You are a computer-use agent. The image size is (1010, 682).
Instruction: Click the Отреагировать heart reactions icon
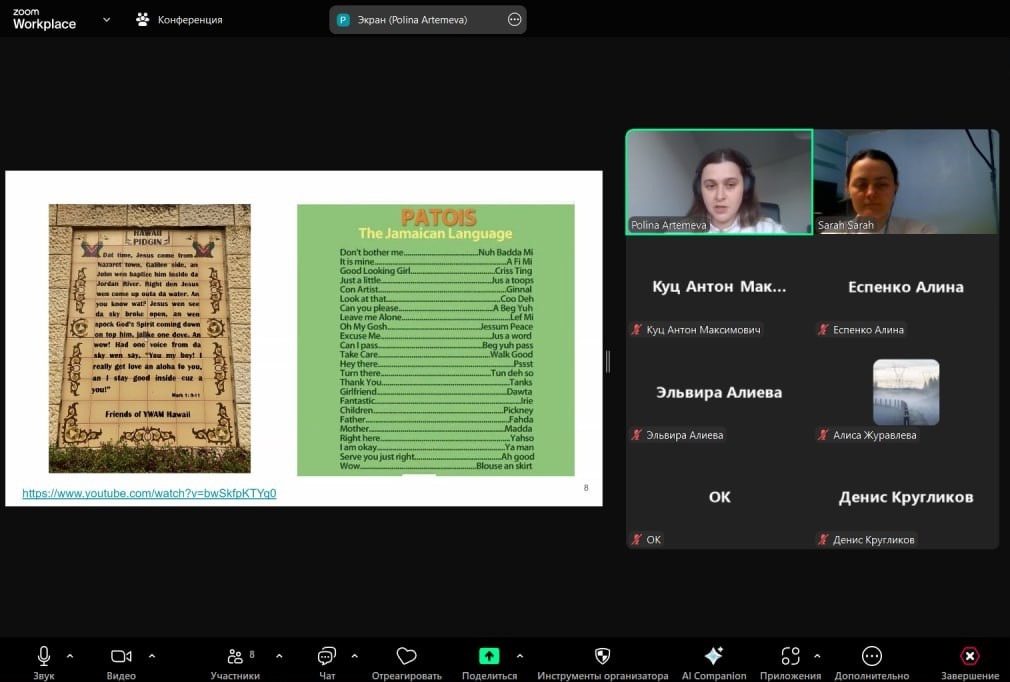[406, 656]
